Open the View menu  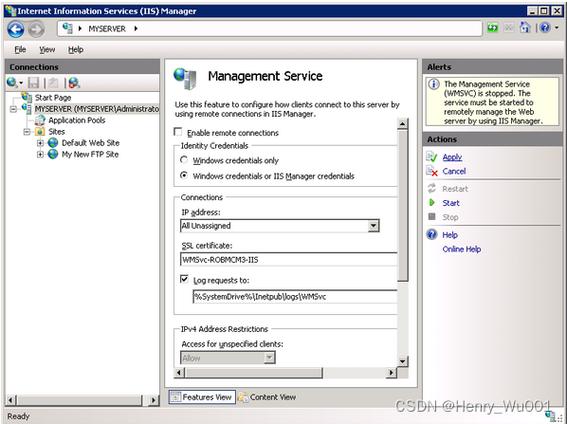coord(47,50)
